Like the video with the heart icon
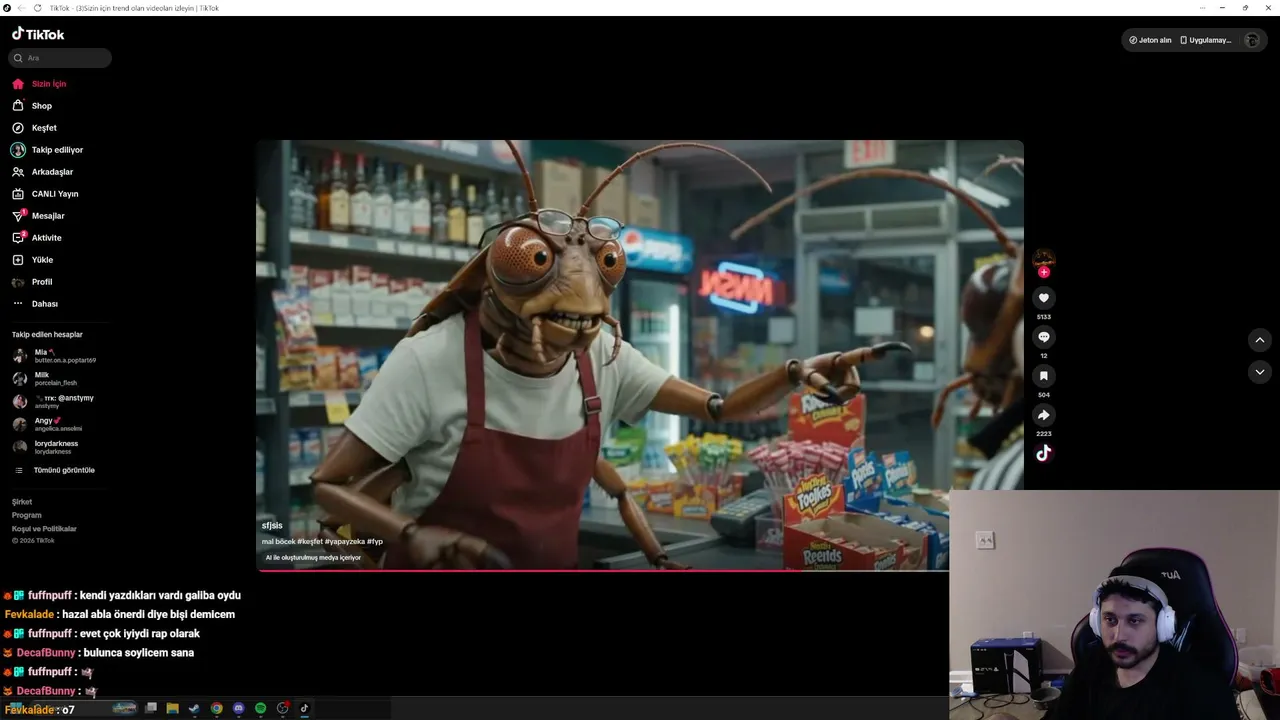 1044,298
